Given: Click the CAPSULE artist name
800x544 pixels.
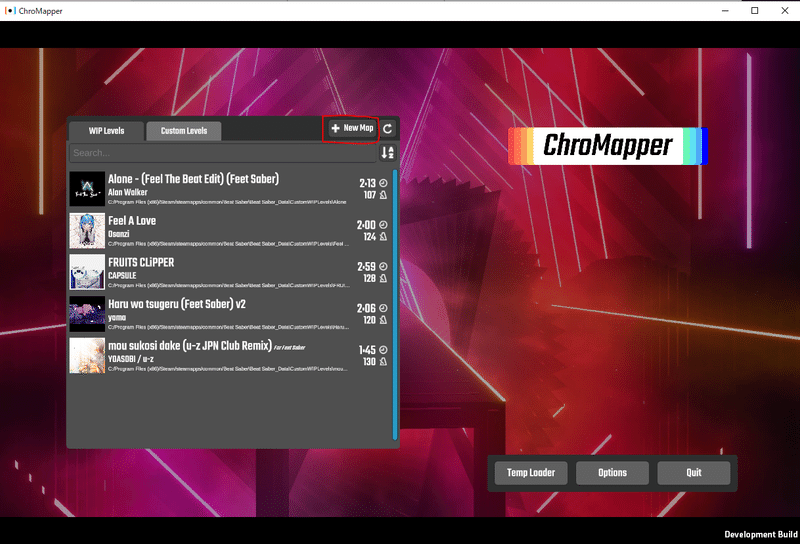Looking at the screenshot, I should click(122, 276).
